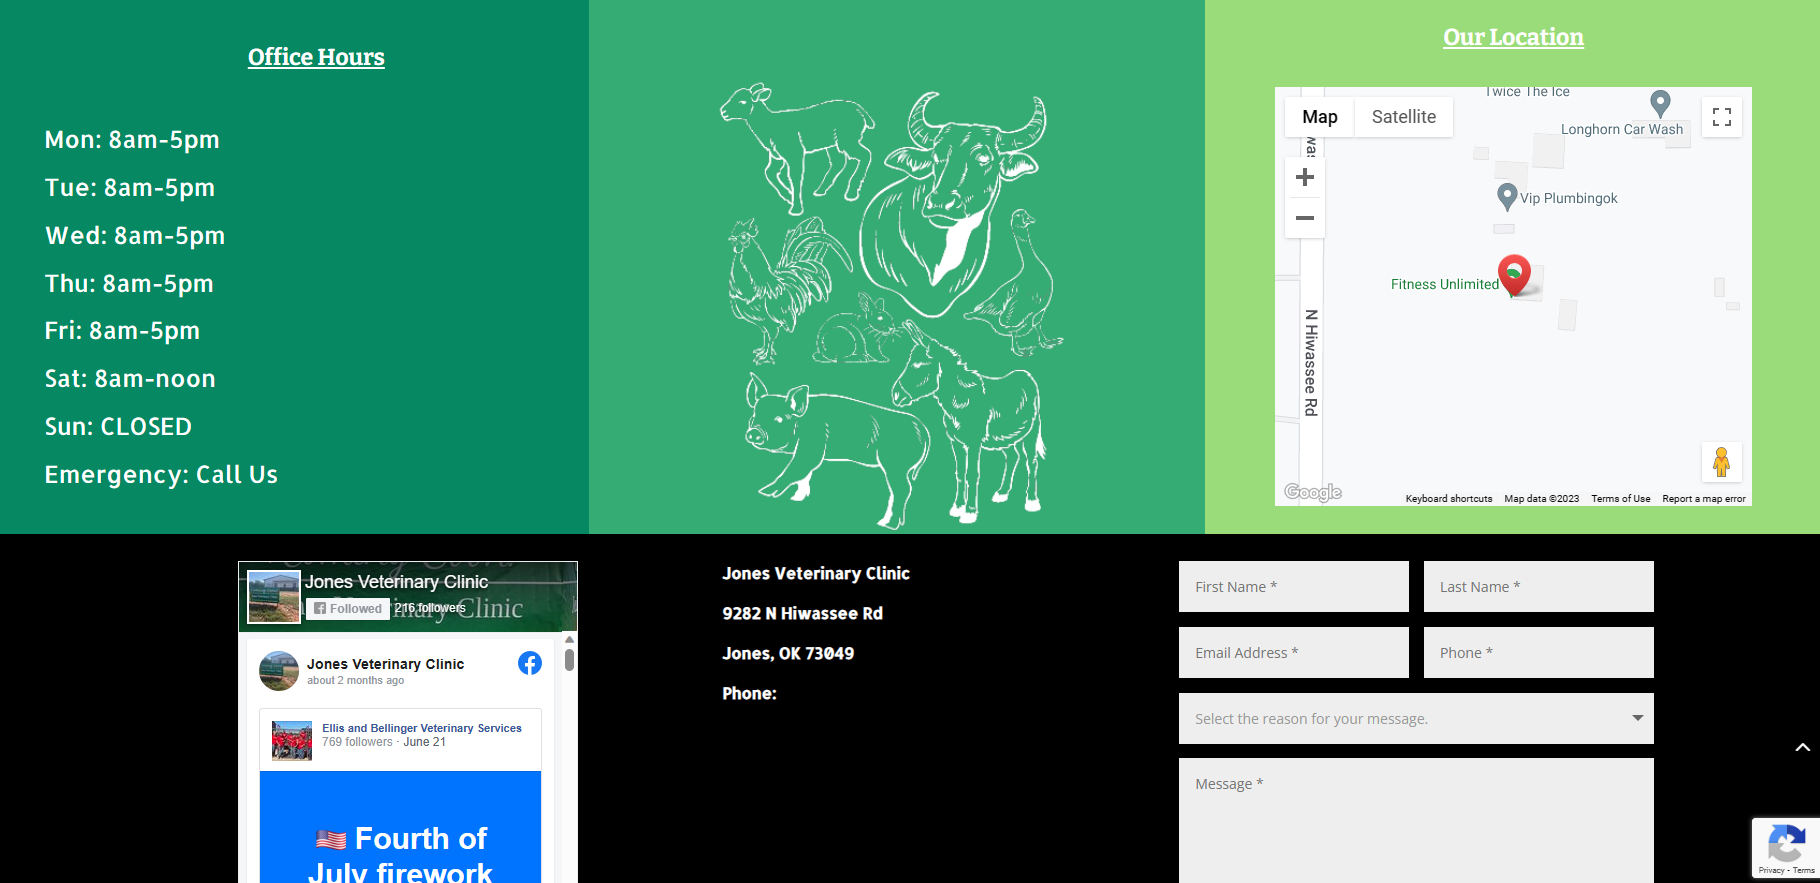Image resolution: width=1820 pixels, height=883 pixels.
Task: Click the reCAPTCHA Privacy link
Action: pos(1771,870)
